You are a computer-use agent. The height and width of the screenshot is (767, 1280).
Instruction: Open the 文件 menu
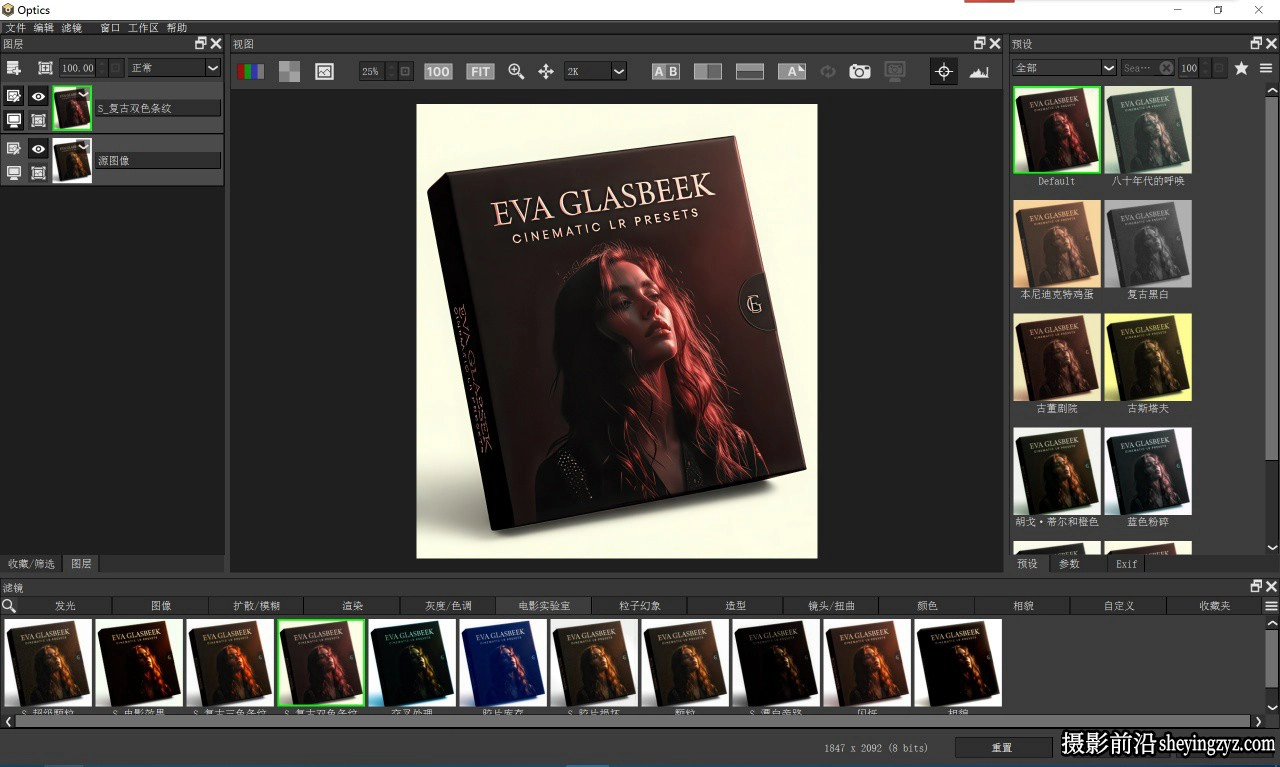[16, 28]
